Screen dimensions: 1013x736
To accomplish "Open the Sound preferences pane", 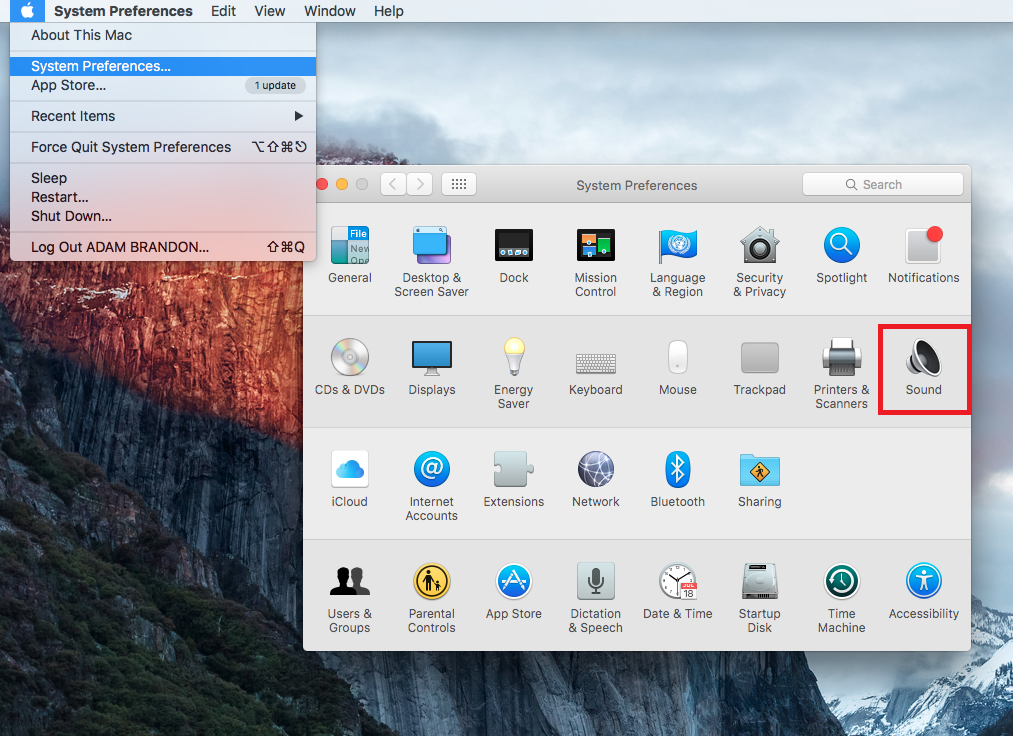I will 923,366.
